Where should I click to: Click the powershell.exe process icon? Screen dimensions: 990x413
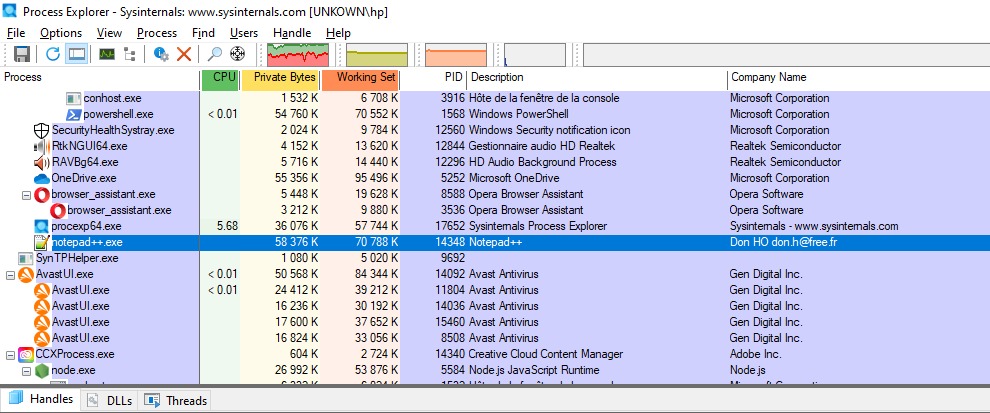pos(74,114)
